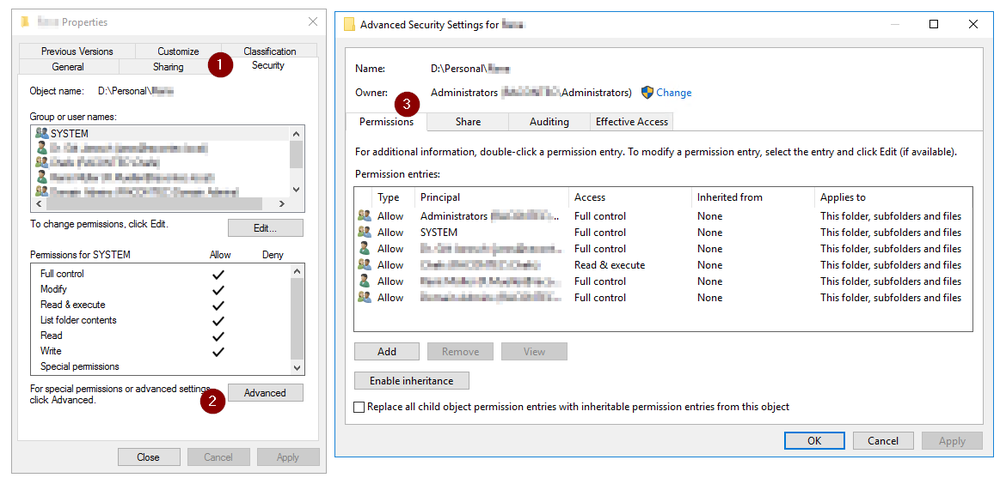The image size is (1000, 496).
Task: Click folder icon in Properties title bar
Action: pyautogui.click(x=25, y=22)
